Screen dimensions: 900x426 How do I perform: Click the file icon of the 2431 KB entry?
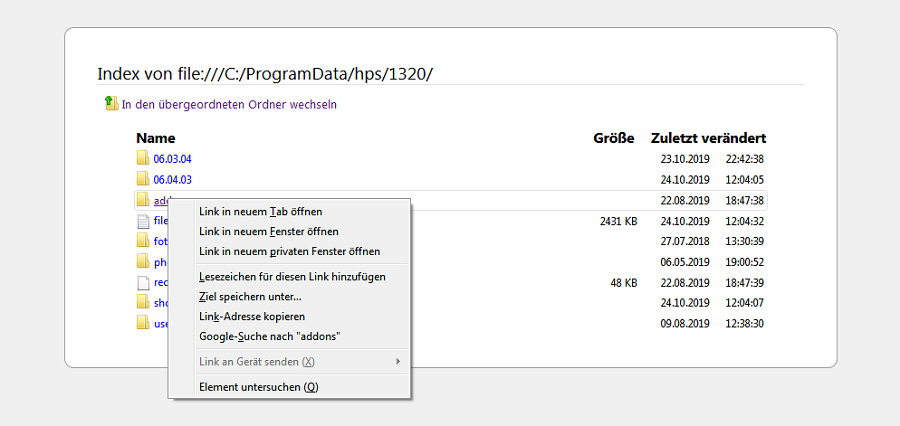click(143, 221)
